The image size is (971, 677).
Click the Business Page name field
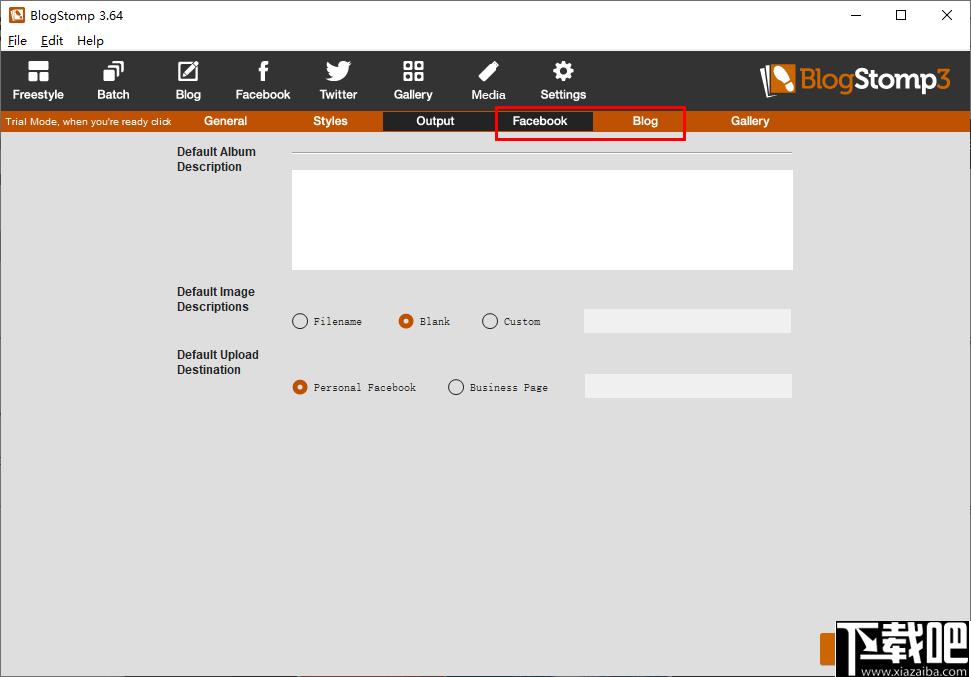coord(688,386)
